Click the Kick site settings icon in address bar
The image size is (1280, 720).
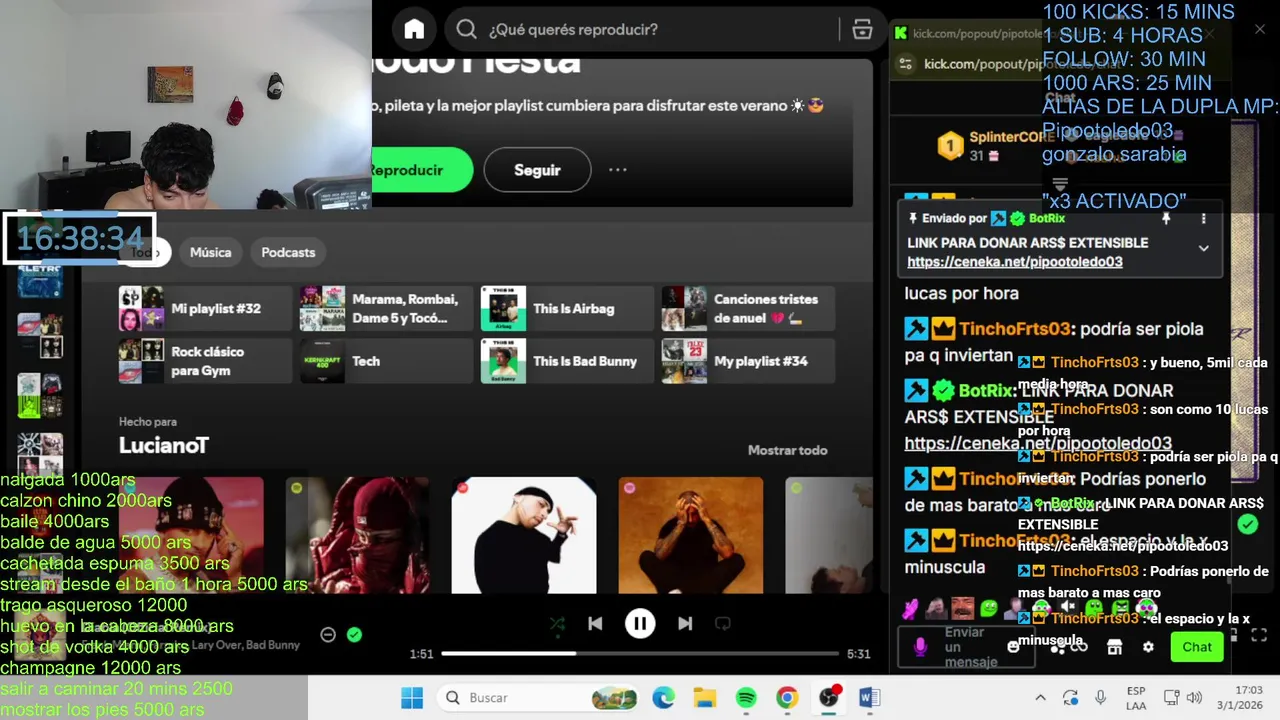(x=904, y=64)
